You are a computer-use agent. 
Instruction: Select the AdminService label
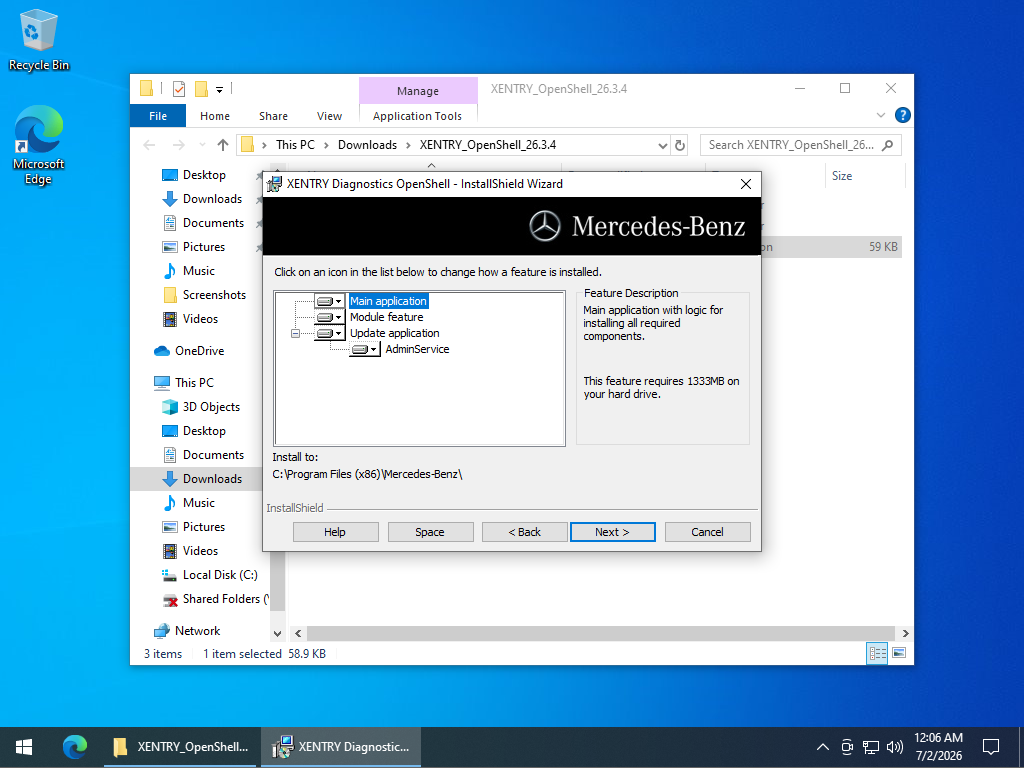coord(417,349)
